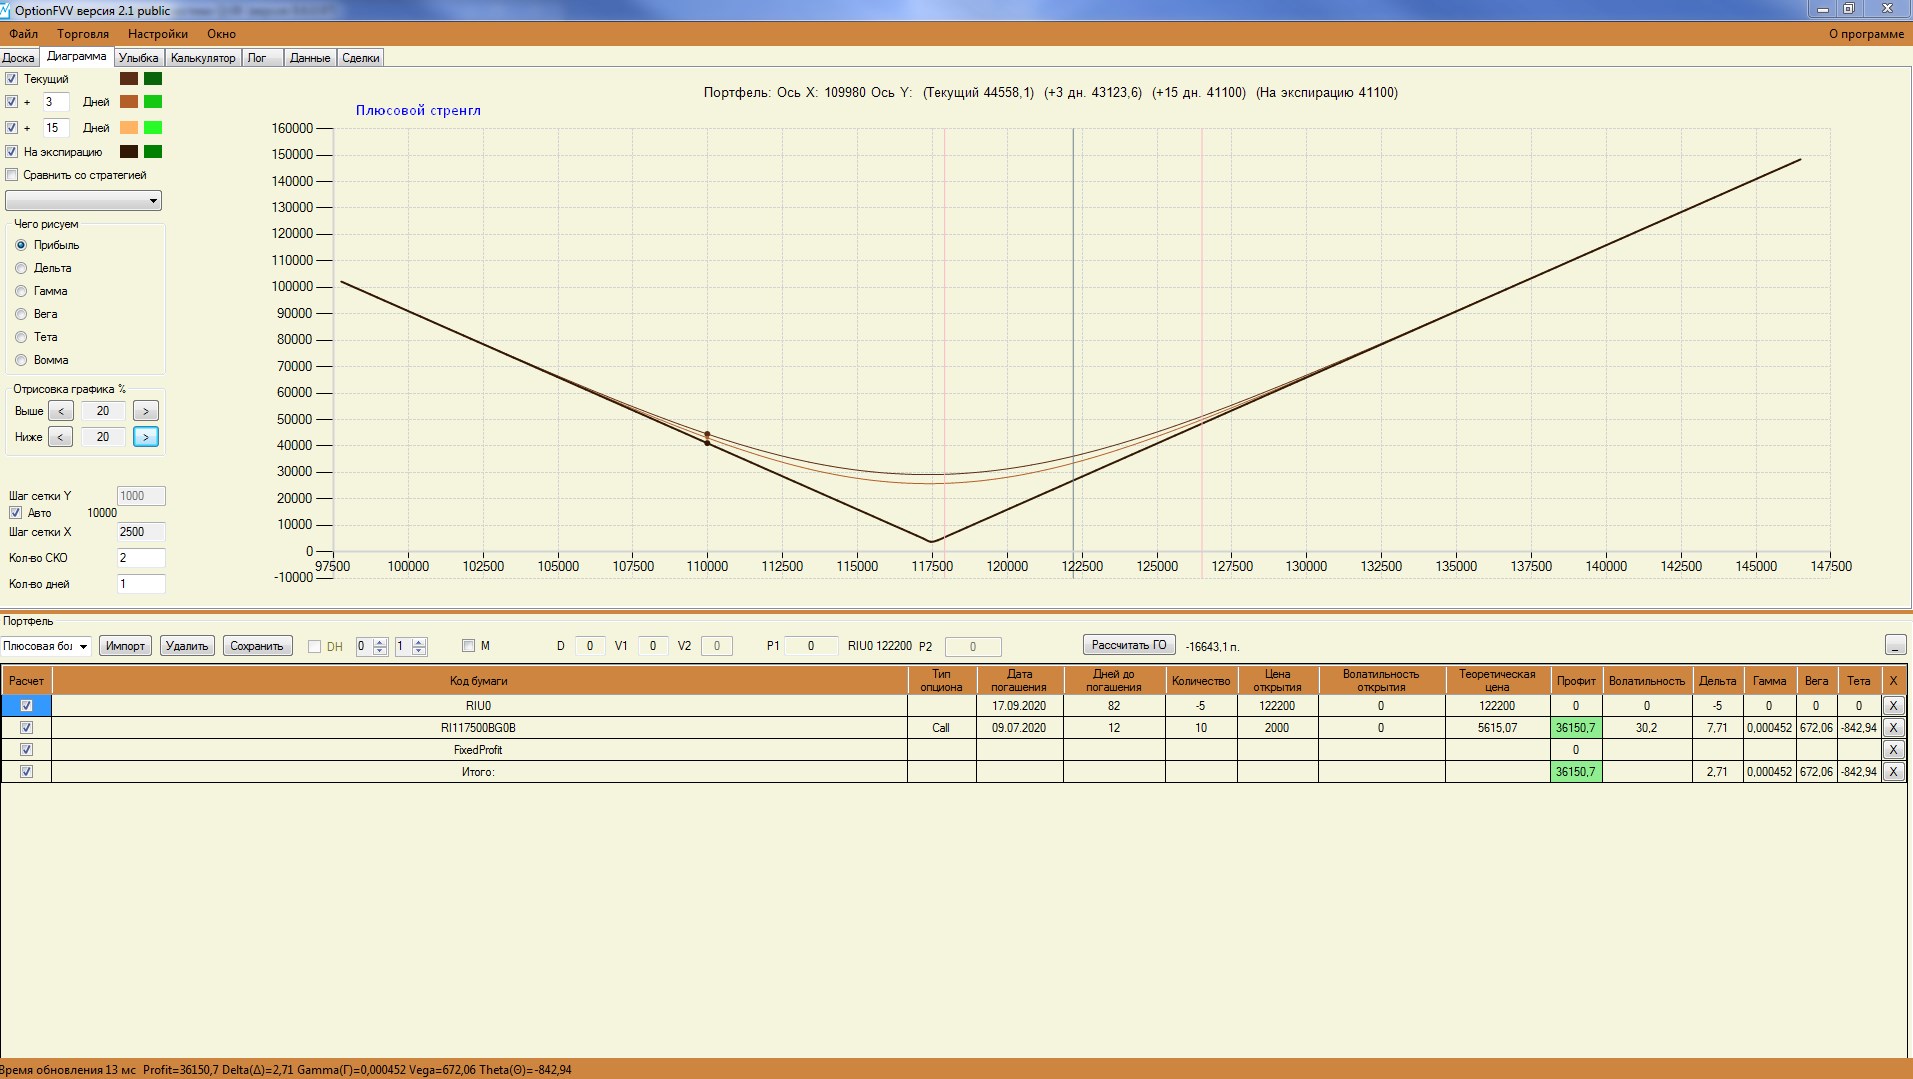Image resolution: width=1913 pixels, height=1079 pixels.
Task: Click the Импорт button
Action: tap(125, 646)
